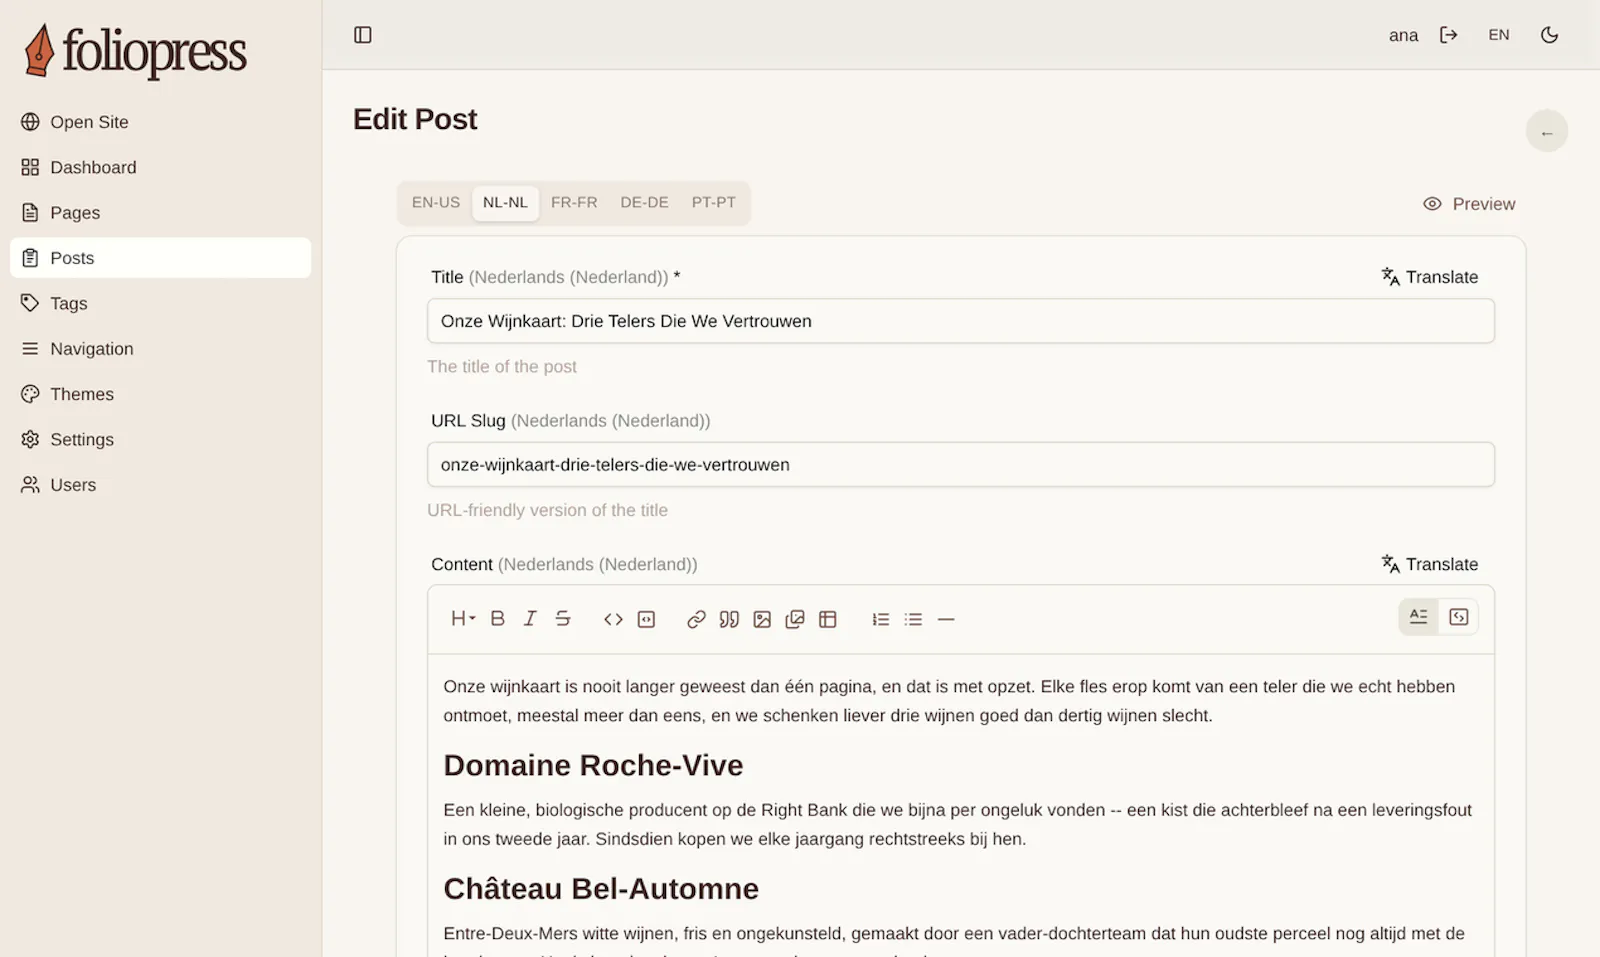This screenshot has height=957, width=1600.
Task: Open Site from the sidebar
Action: tap(160, 122)
